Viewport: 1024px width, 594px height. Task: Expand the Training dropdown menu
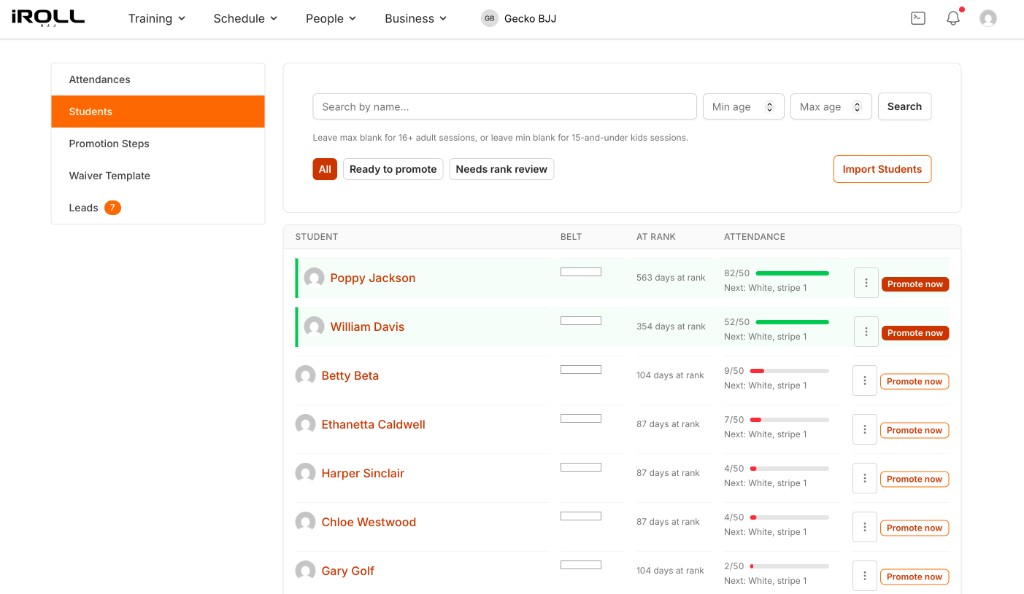[157, 18]
